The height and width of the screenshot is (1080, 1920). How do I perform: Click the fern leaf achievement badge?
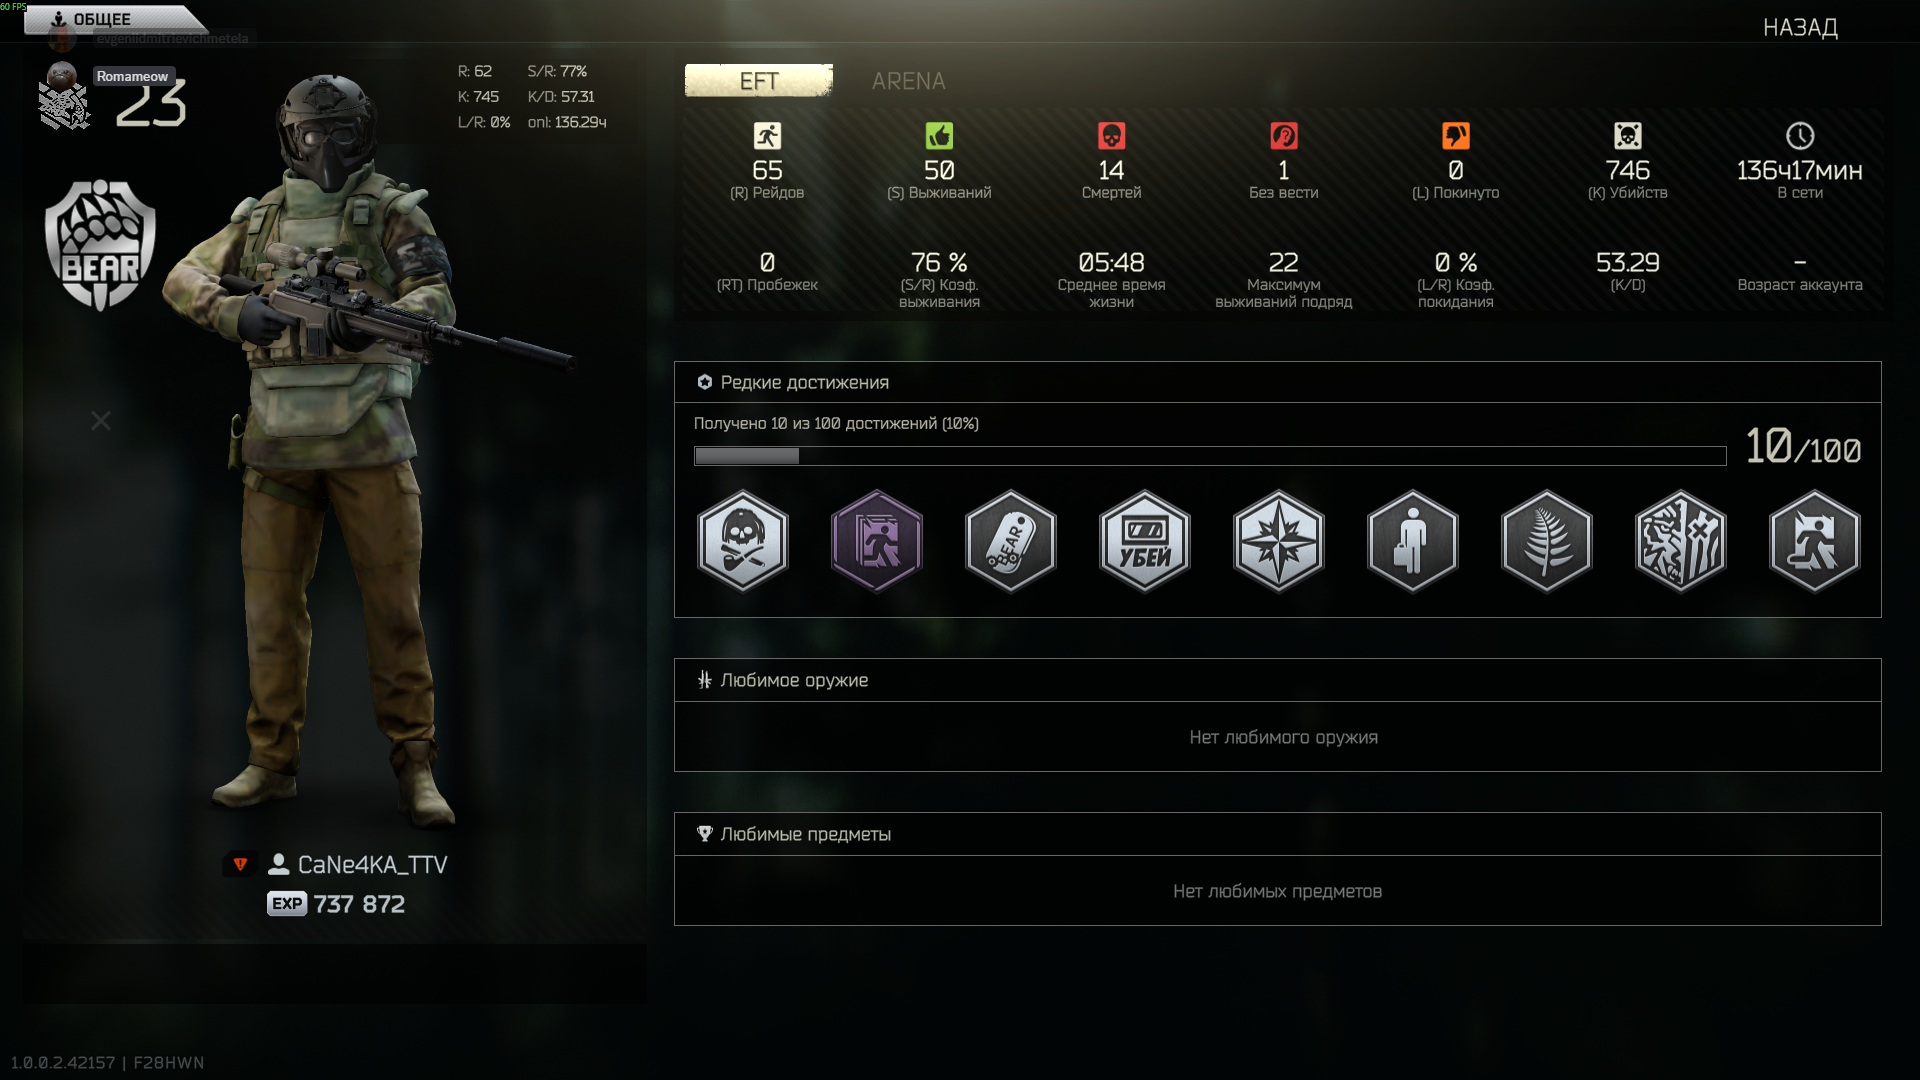point(1547,541)
